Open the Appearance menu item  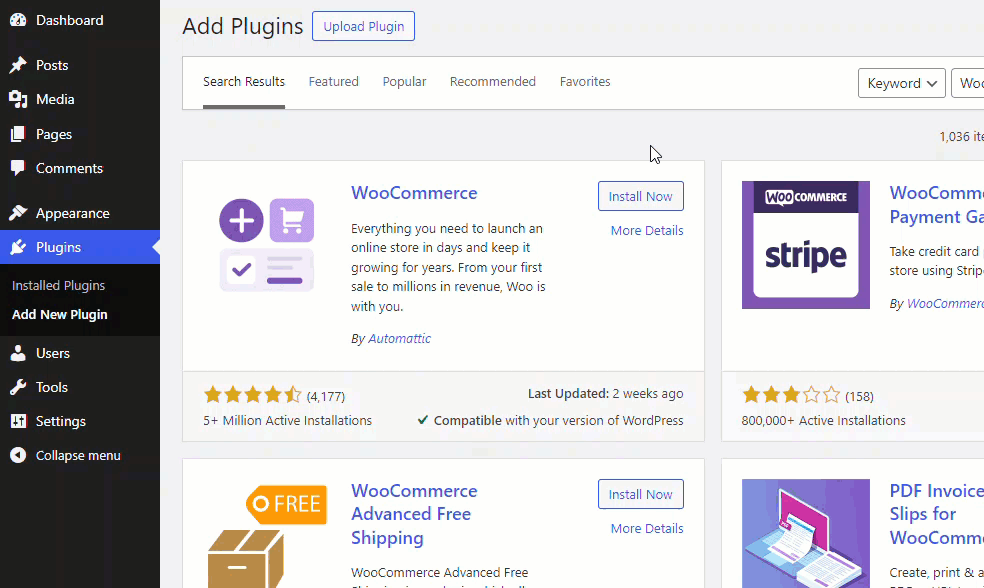[80, 213]
